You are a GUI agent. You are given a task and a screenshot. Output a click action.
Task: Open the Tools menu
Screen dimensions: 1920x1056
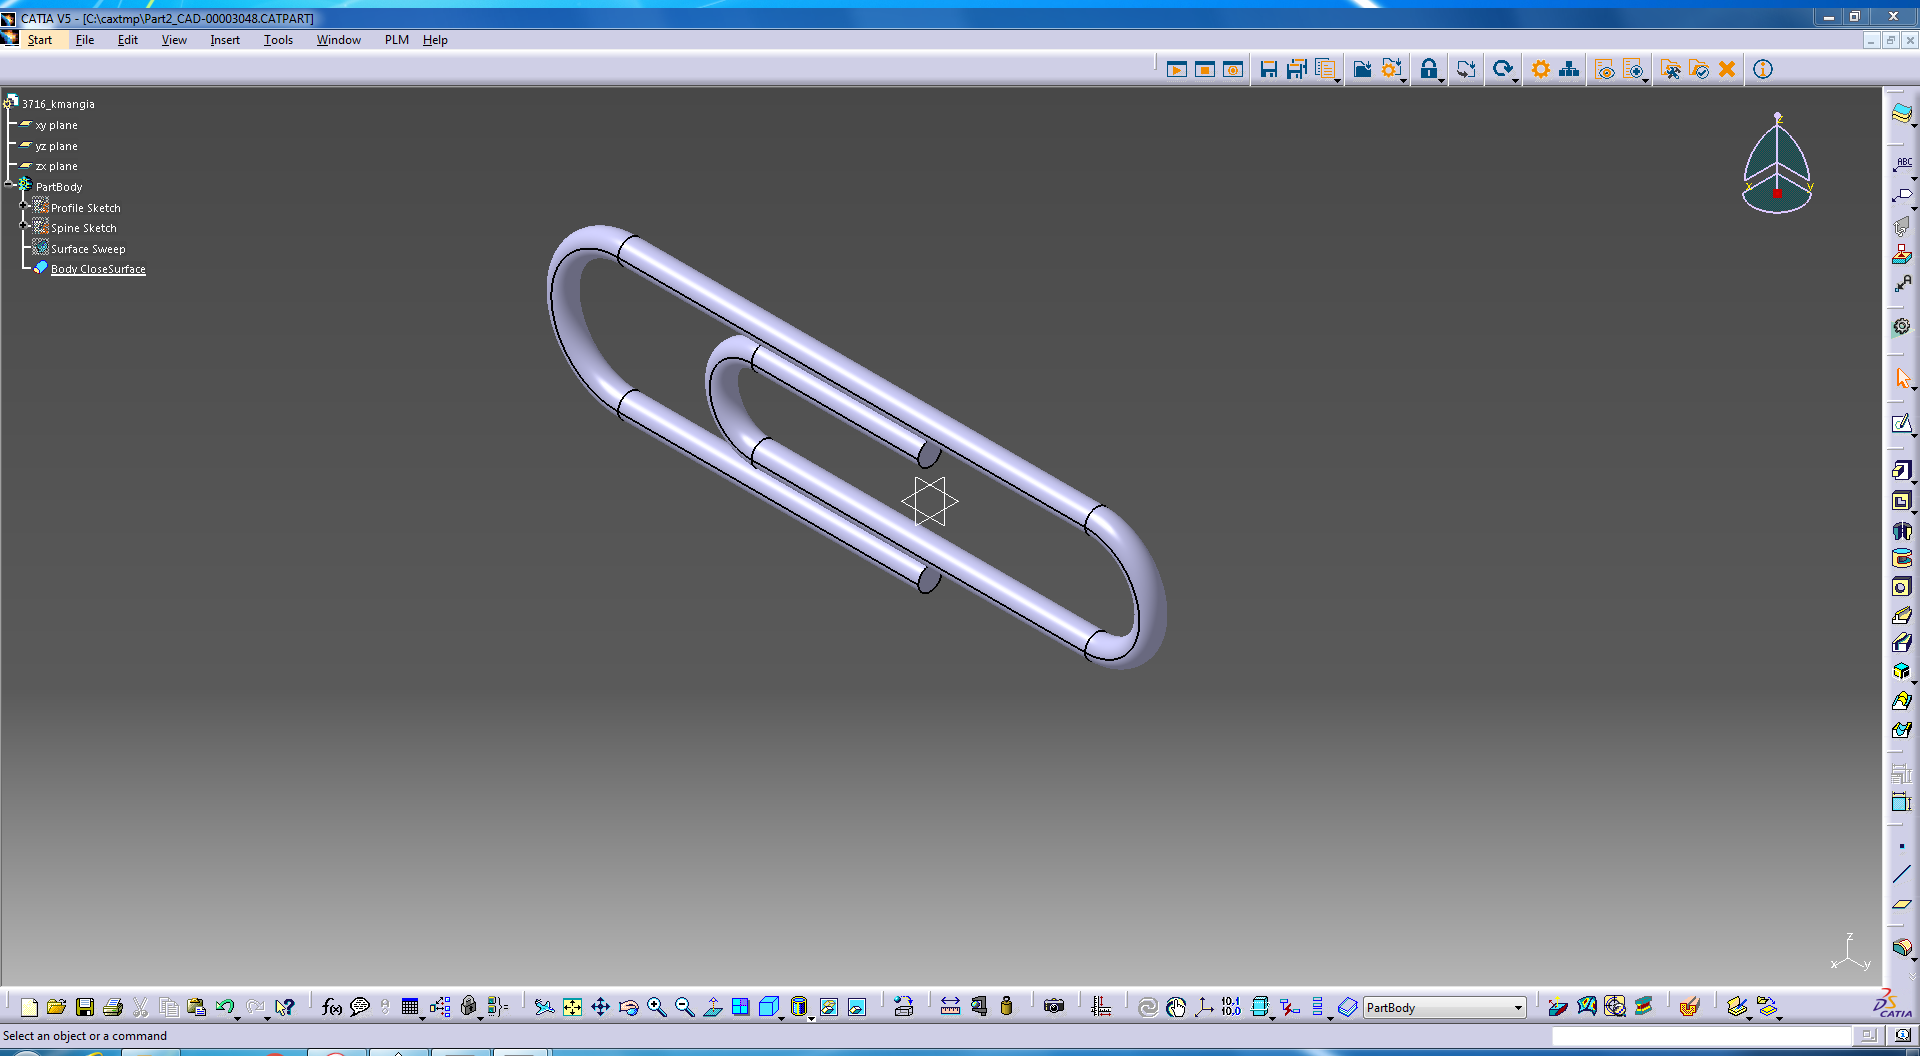(x=278, y=40)
